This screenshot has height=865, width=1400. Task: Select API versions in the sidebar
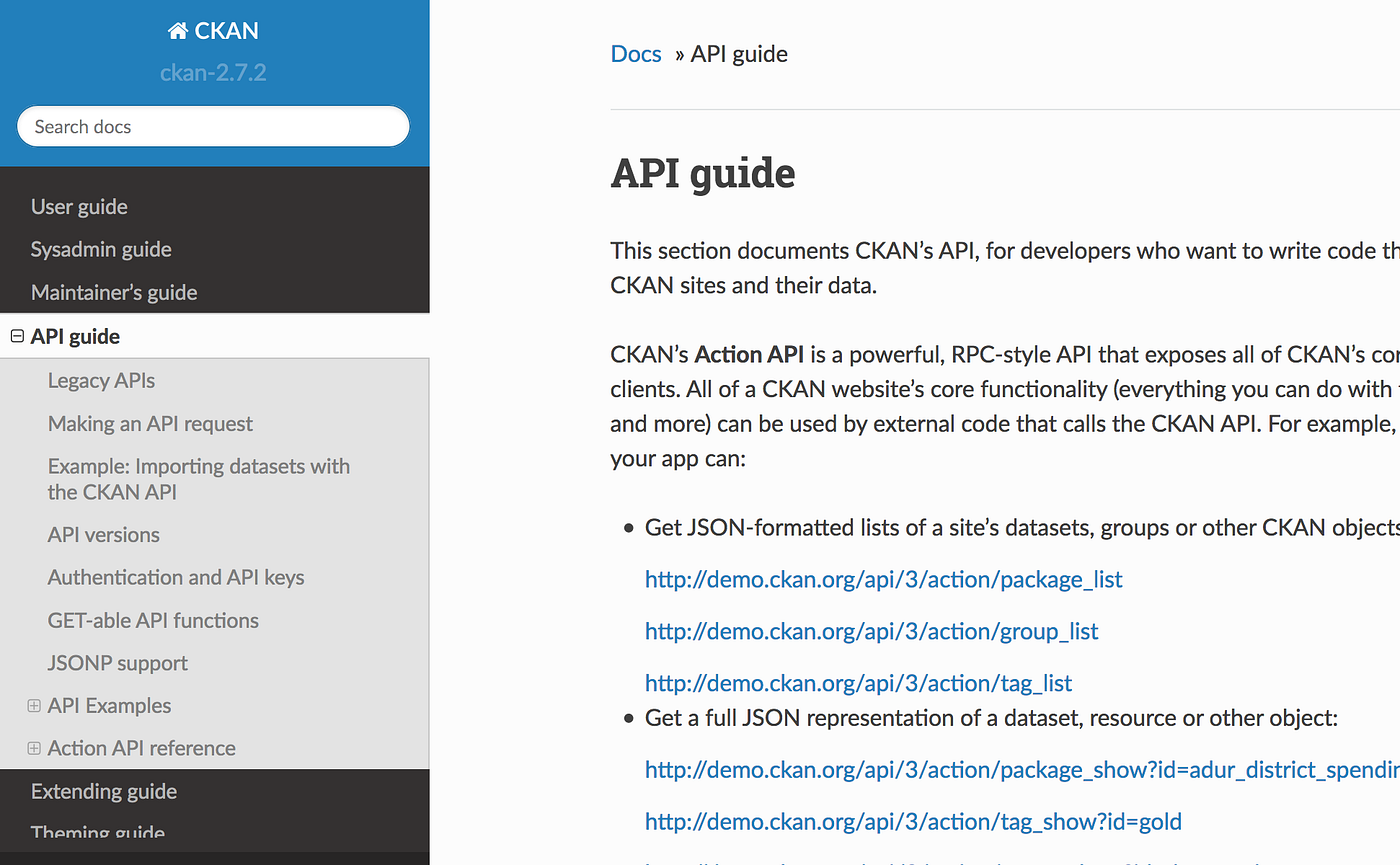(103, 534)
